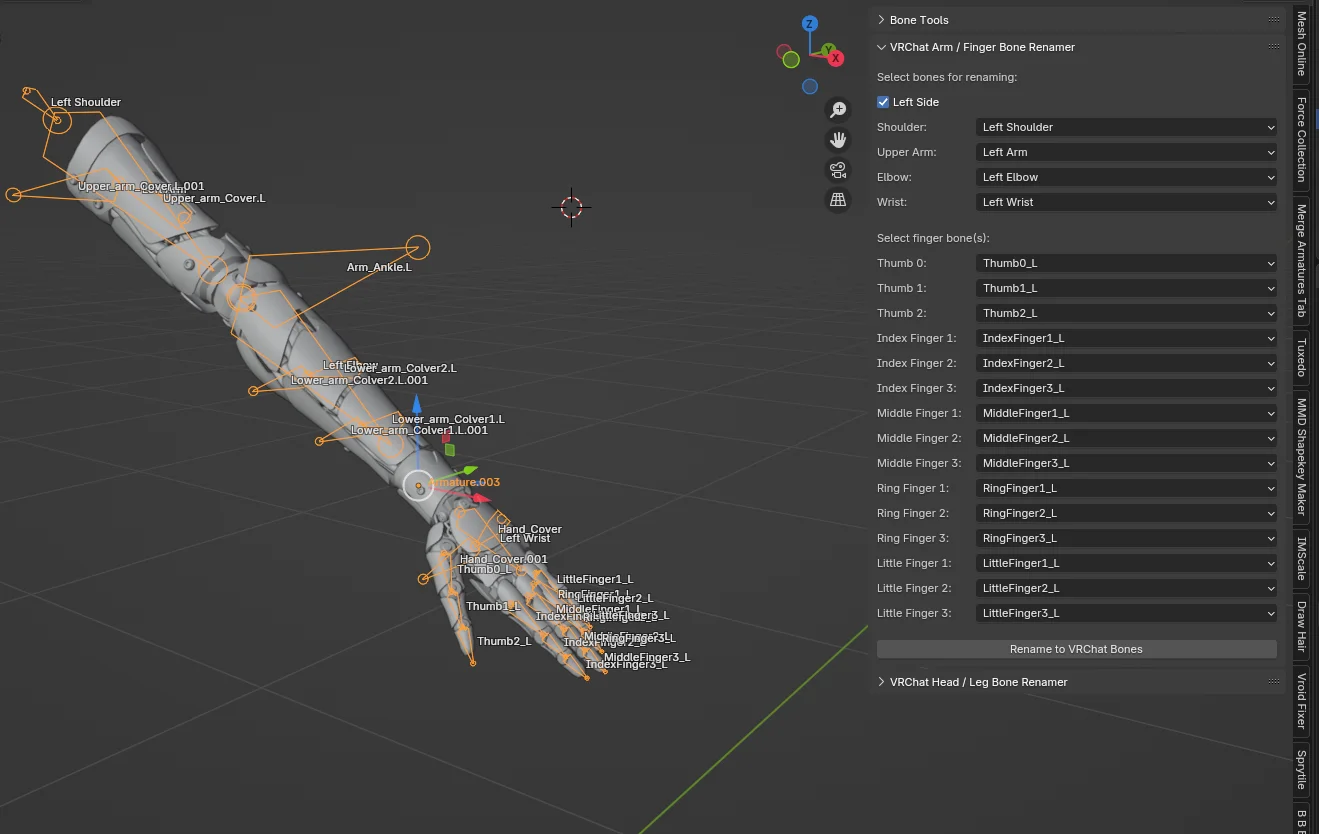The image size is (1319, 834).
Task: Open the Shoulder bone dropdown
Action: [1126, 127]
